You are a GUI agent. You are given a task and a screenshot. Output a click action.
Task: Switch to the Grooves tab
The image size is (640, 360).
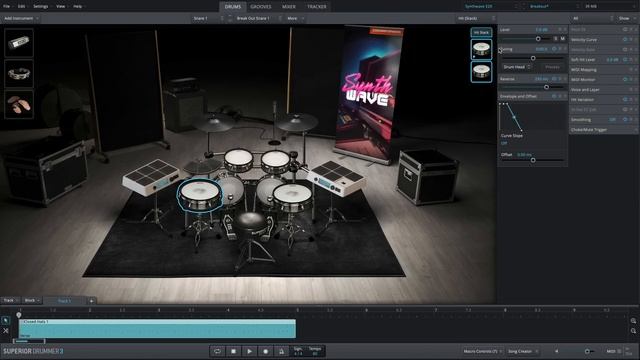coord(260,7)
